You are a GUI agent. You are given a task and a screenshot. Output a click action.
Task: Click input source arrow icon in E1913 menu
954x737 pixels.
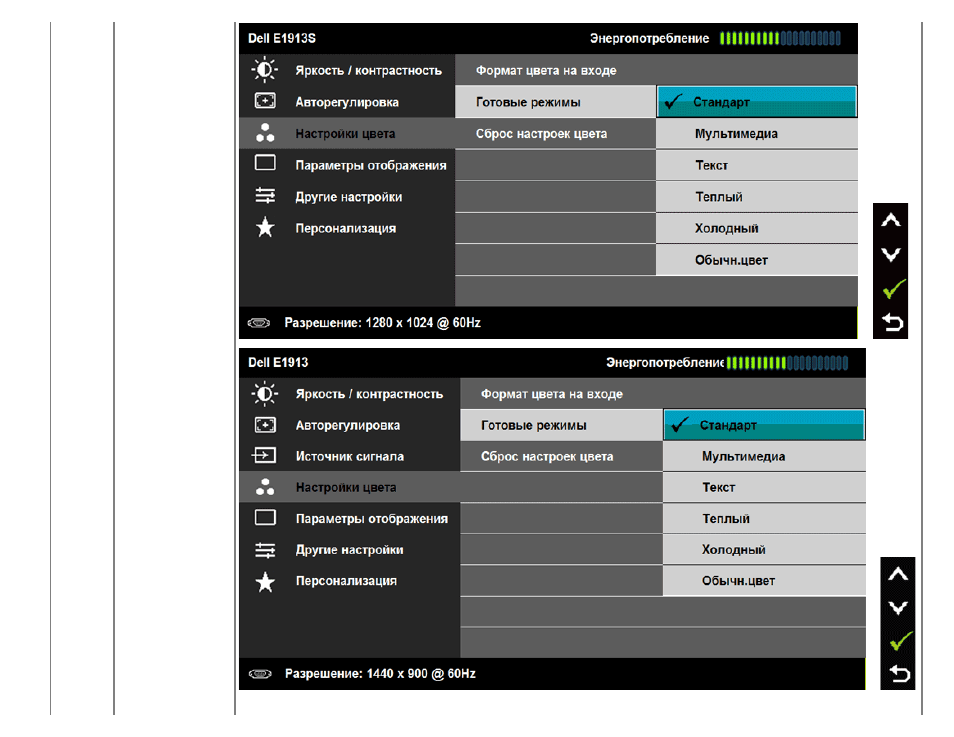coord(263,455)
